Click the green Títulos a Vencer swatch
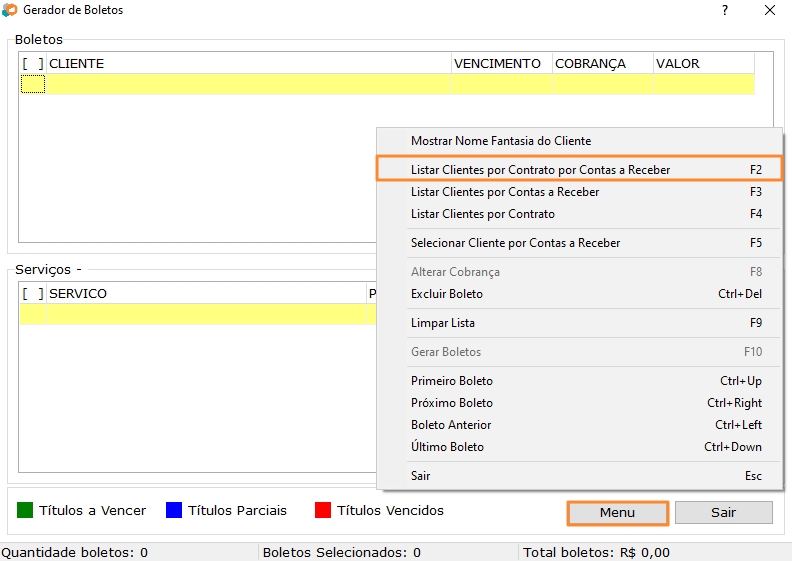792x561 pixels. 26,511
